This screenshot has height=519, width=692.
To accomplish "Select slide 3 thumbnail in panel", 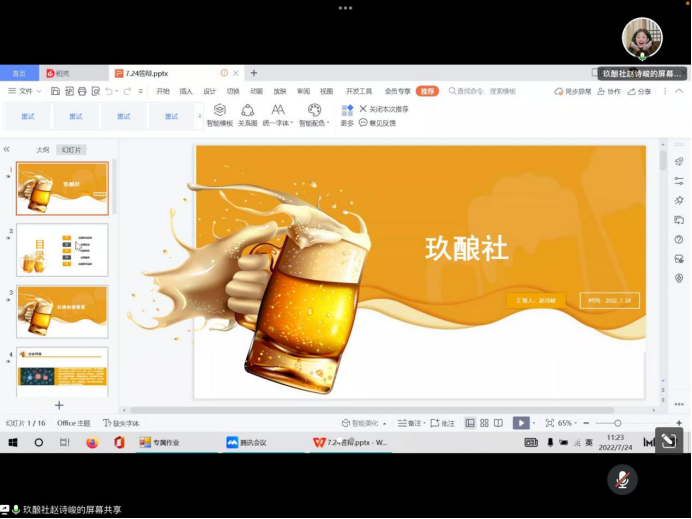I will pos(62,312).
